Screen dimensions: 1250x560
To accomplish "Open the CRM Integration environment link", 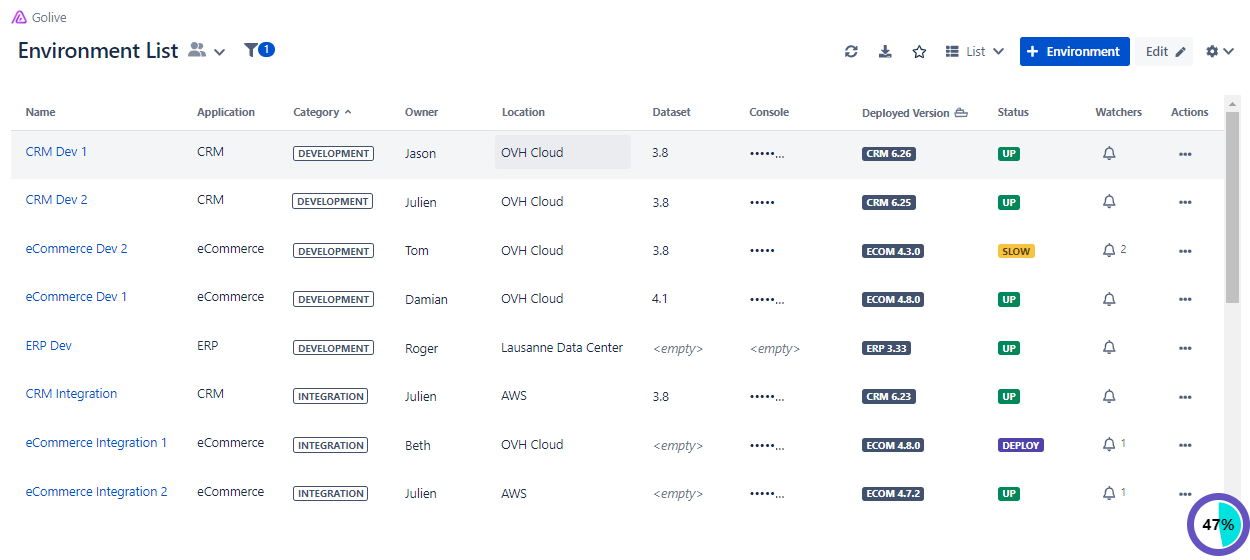I will (x=71, y=394).
